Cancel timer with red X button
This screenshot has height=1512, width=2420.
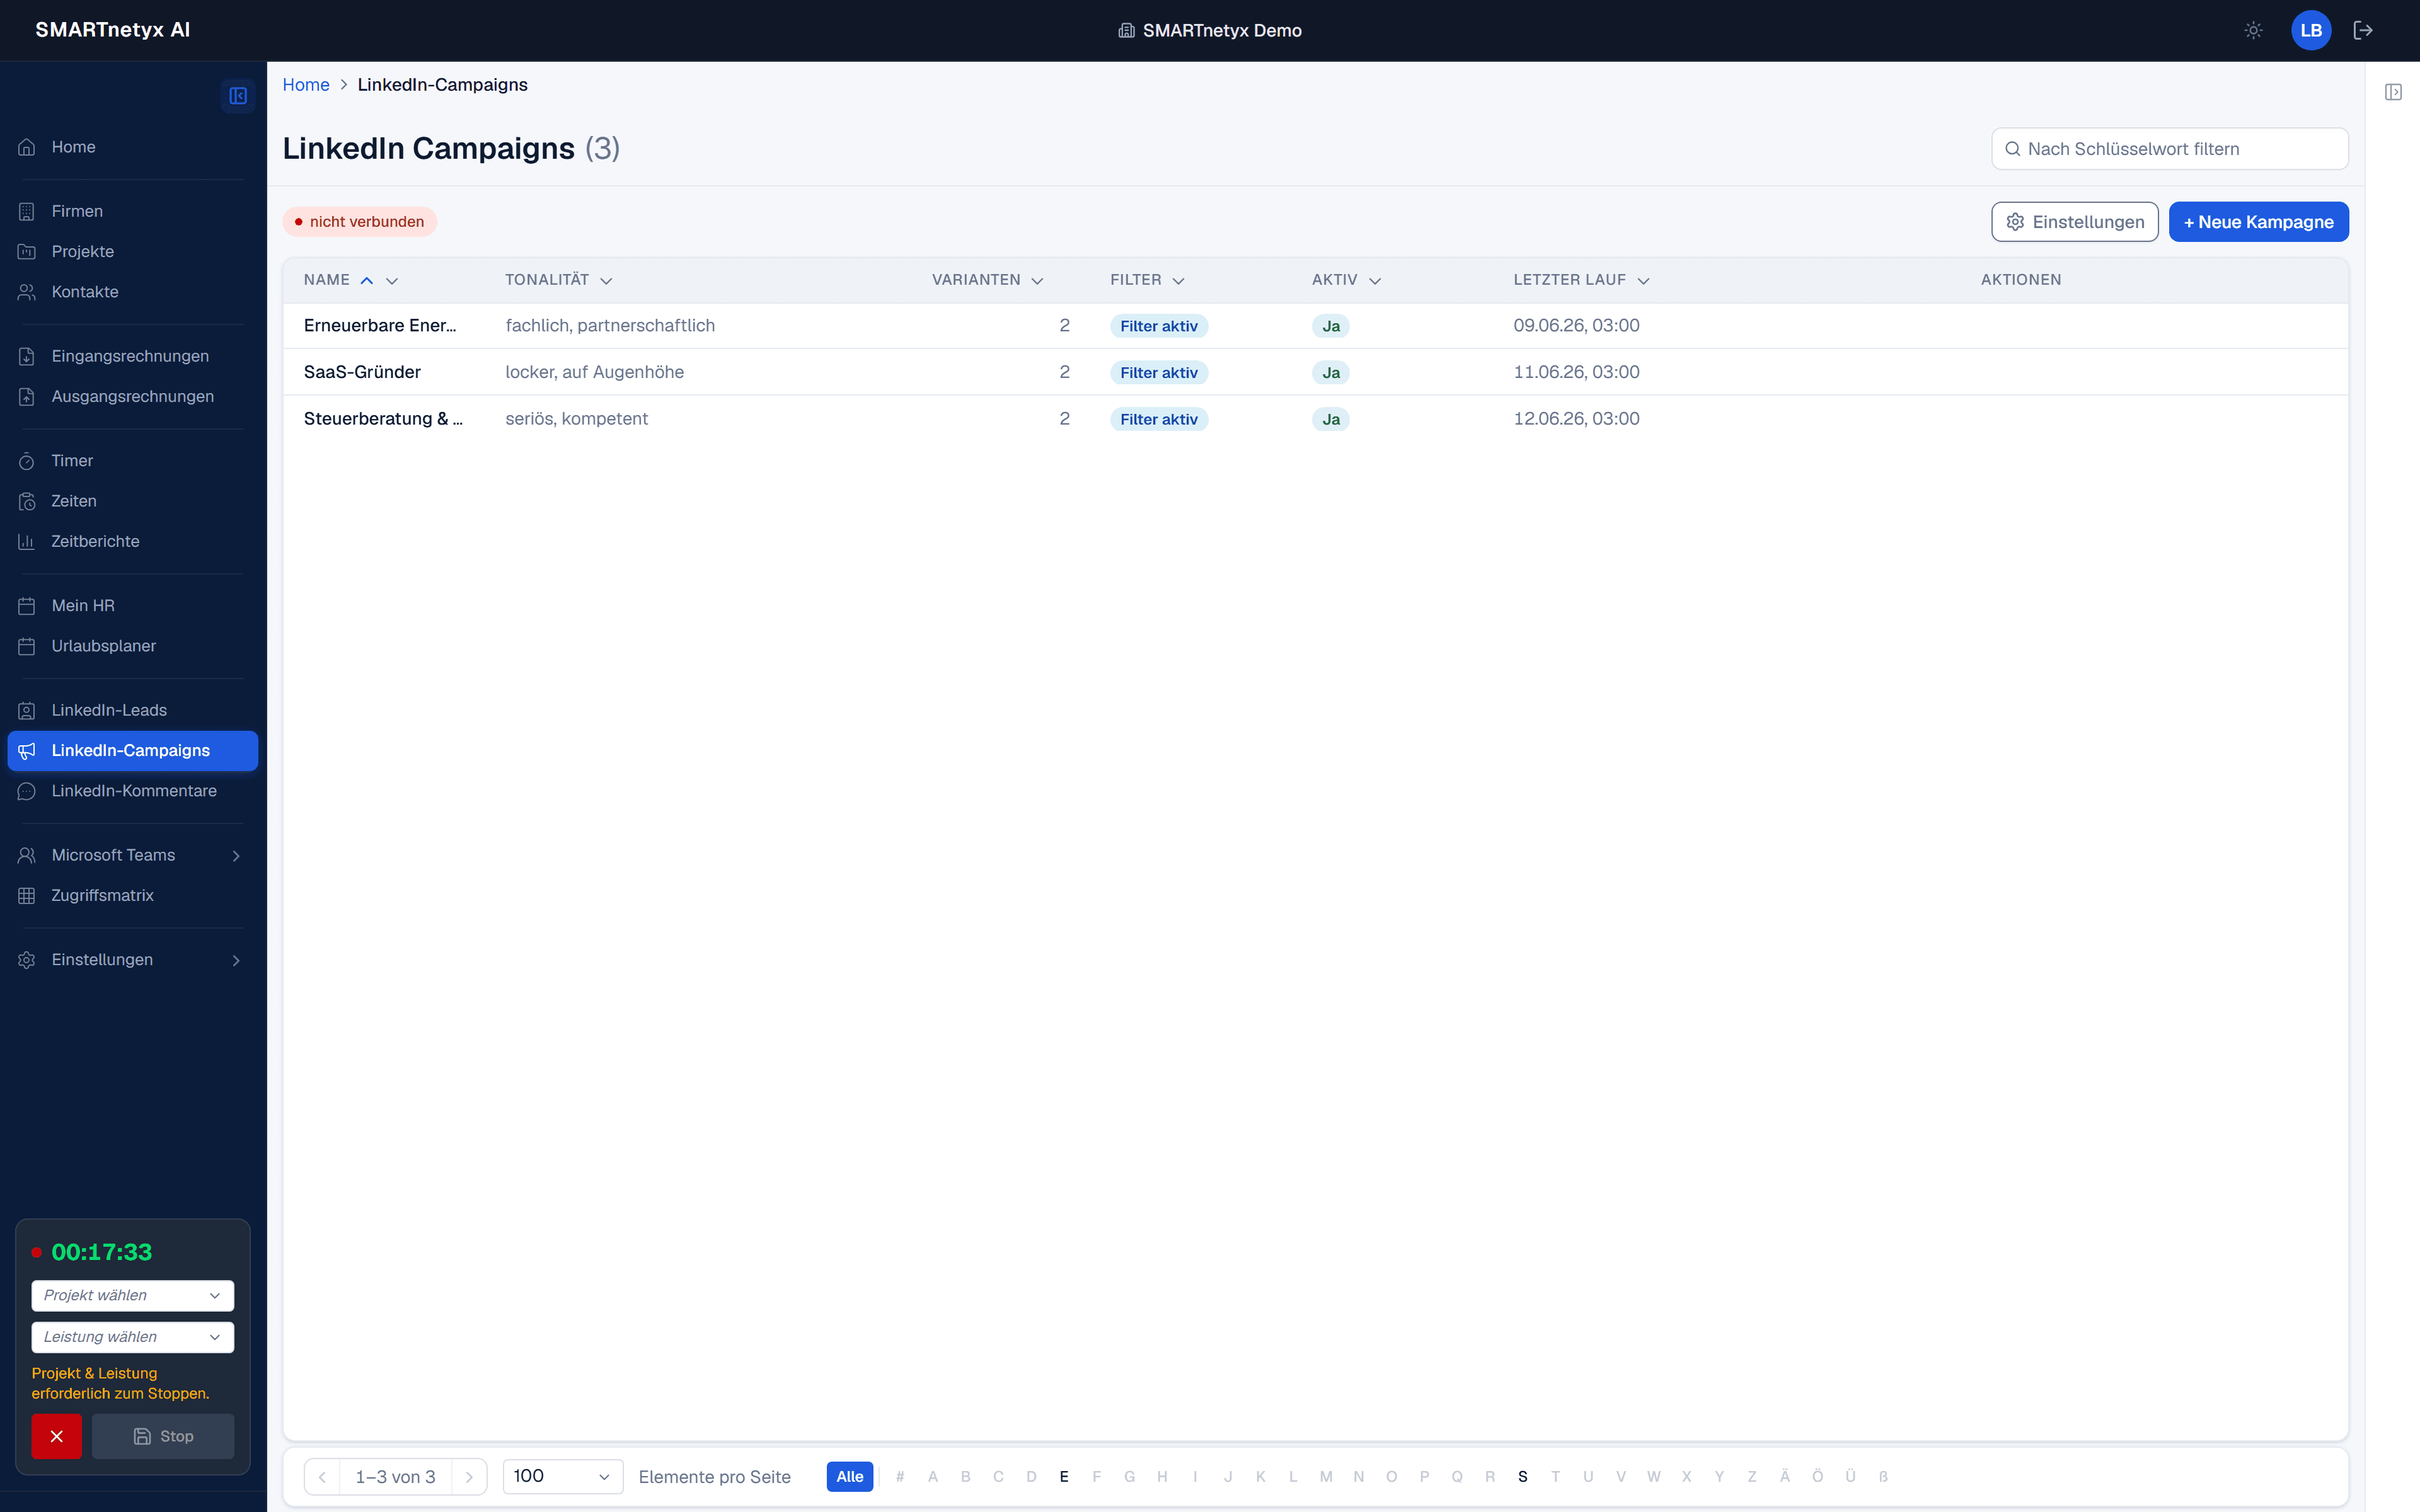coord(56,1436)
